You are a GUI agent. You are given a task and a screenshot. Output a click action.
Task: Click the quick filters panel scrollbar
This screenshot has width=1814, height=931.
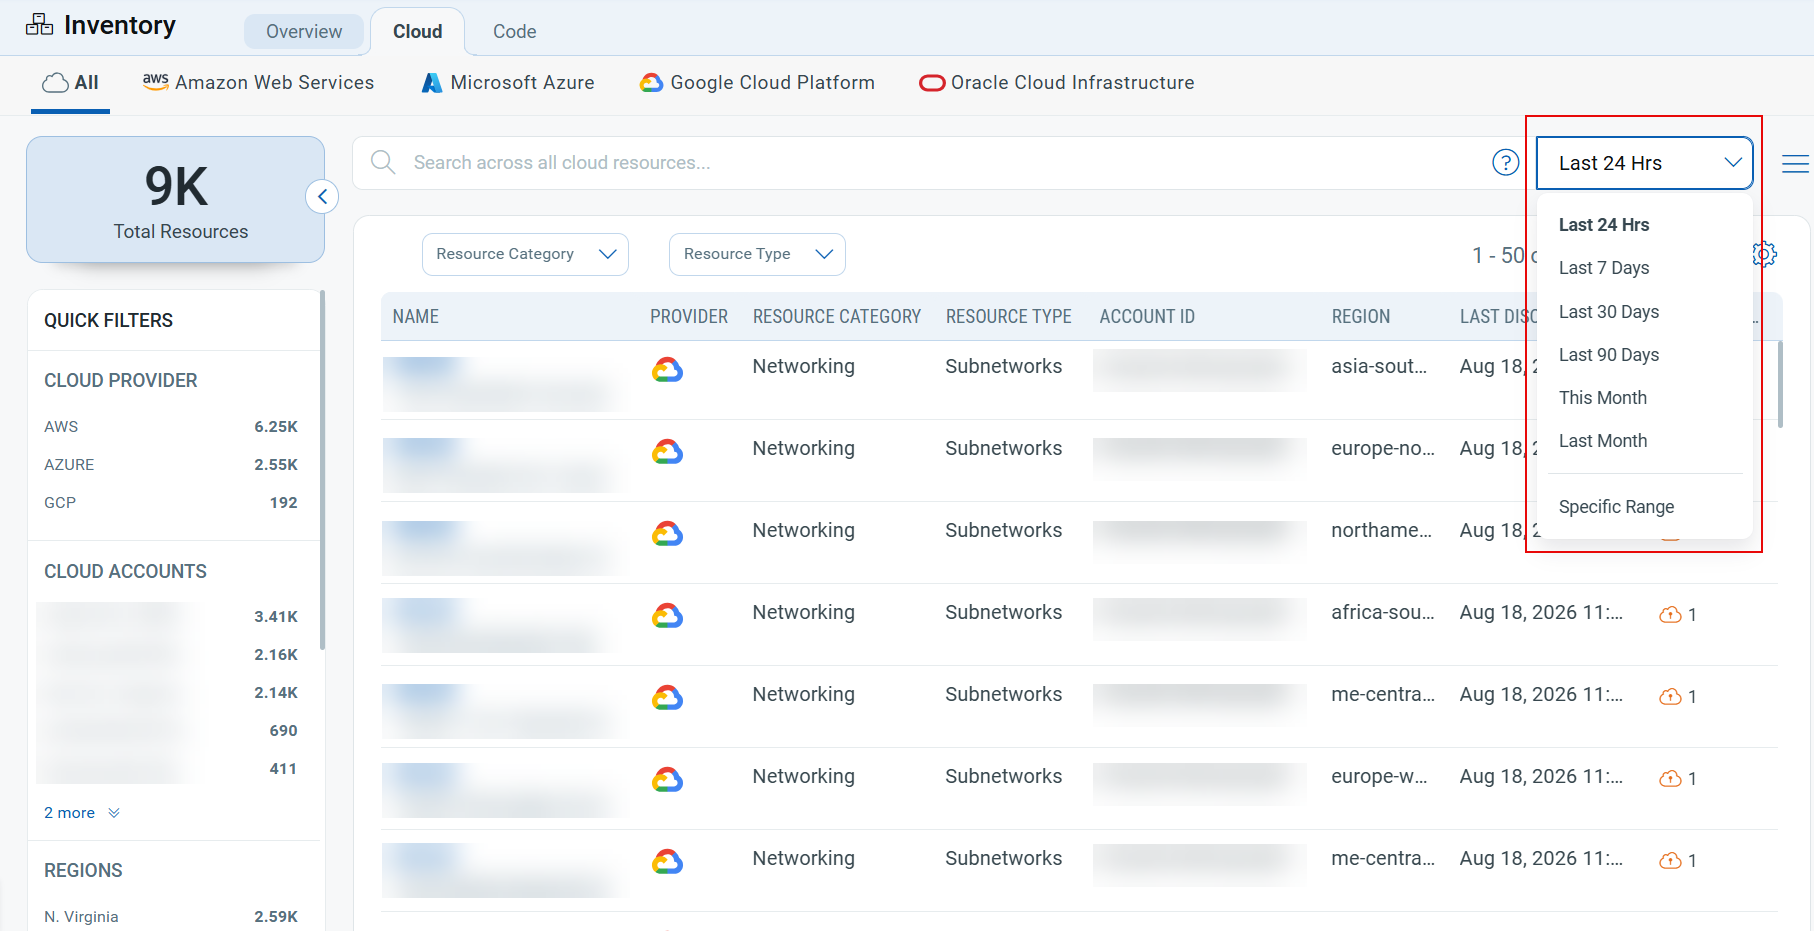coord(322,470)
